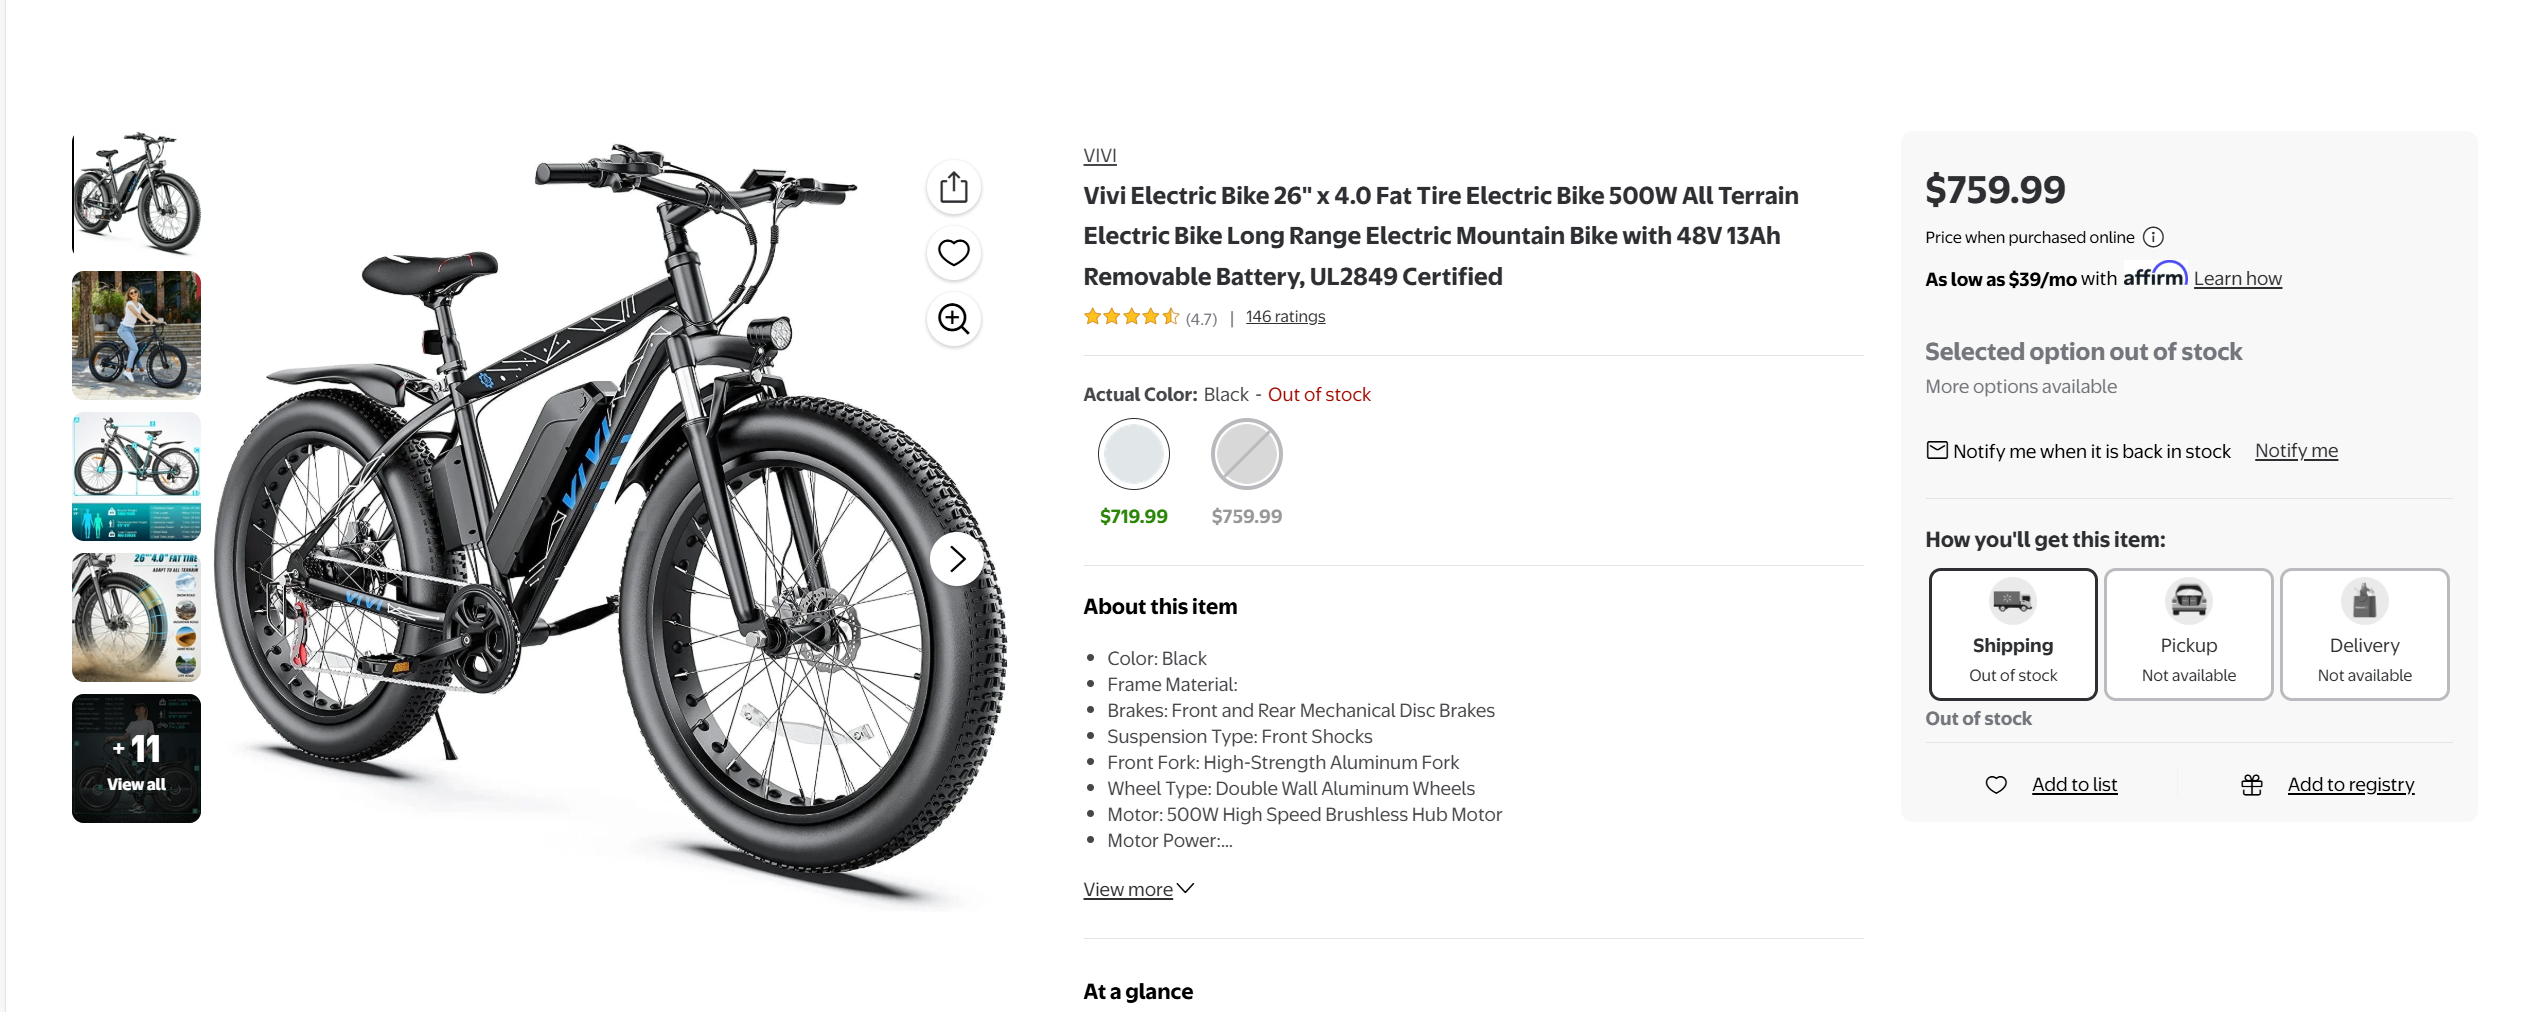Click the envelope icon by the notify message

point(1936,450)
